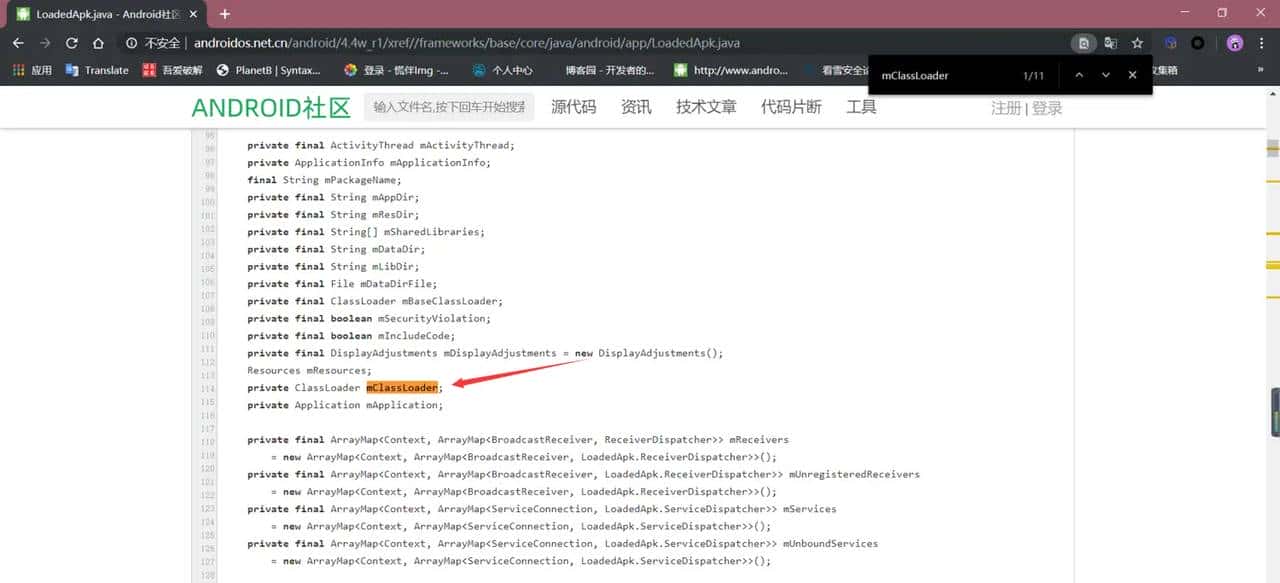Click the find-in-page icon in address bar
The height and width of the screenshot is (583, 1280).
click(x=1083, y=43)
